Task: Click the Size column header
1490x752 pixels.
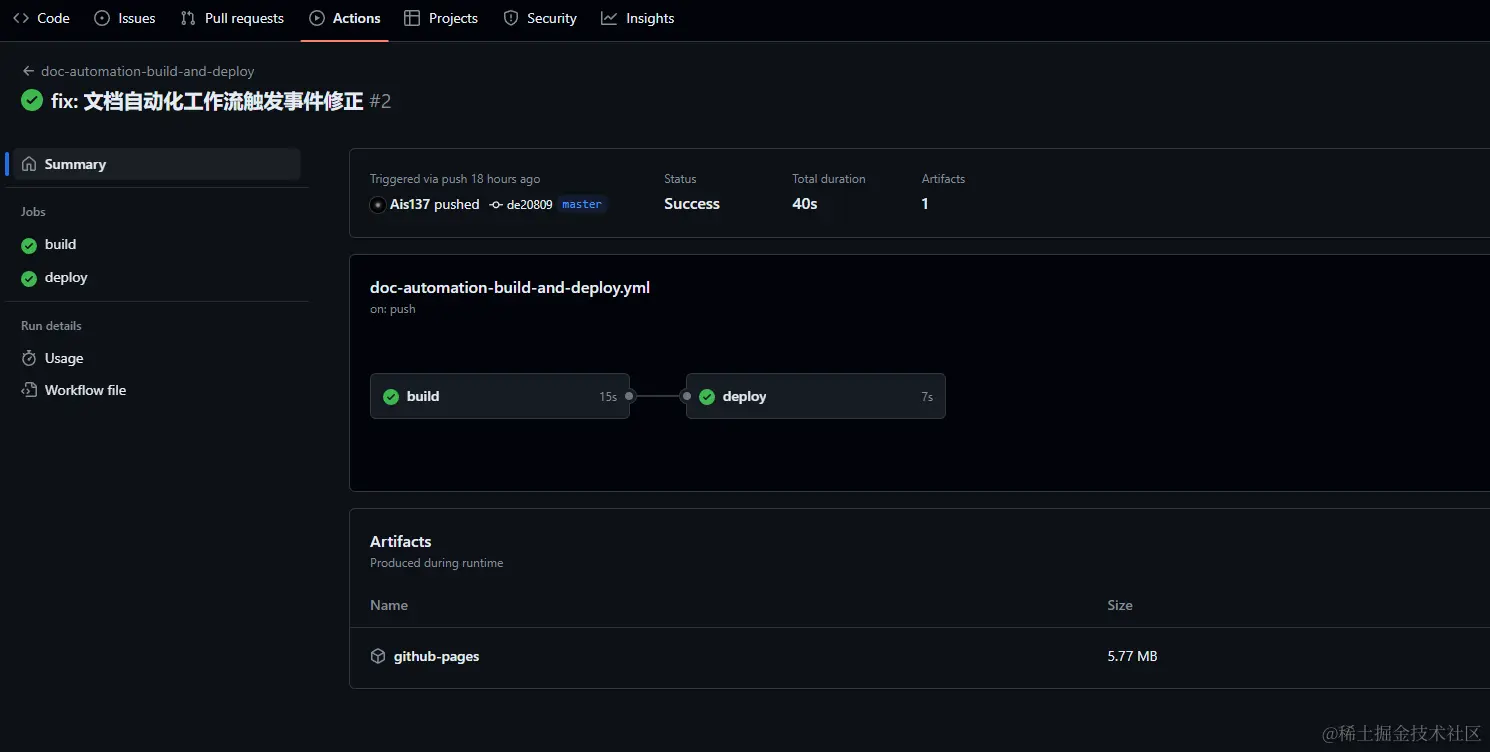Action: coord(1120,605)
